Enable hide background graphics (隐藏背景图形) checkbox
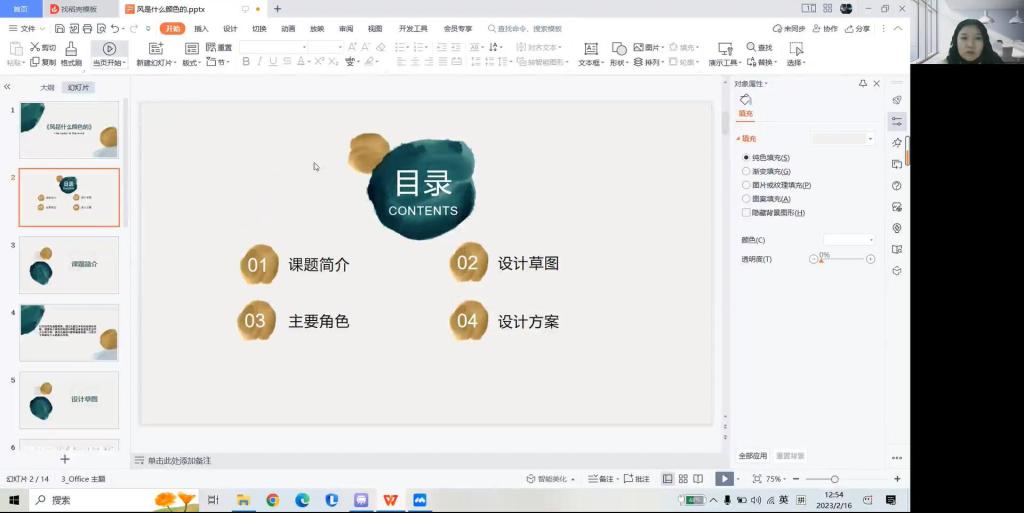The image size is (1024, 513). 746,213
